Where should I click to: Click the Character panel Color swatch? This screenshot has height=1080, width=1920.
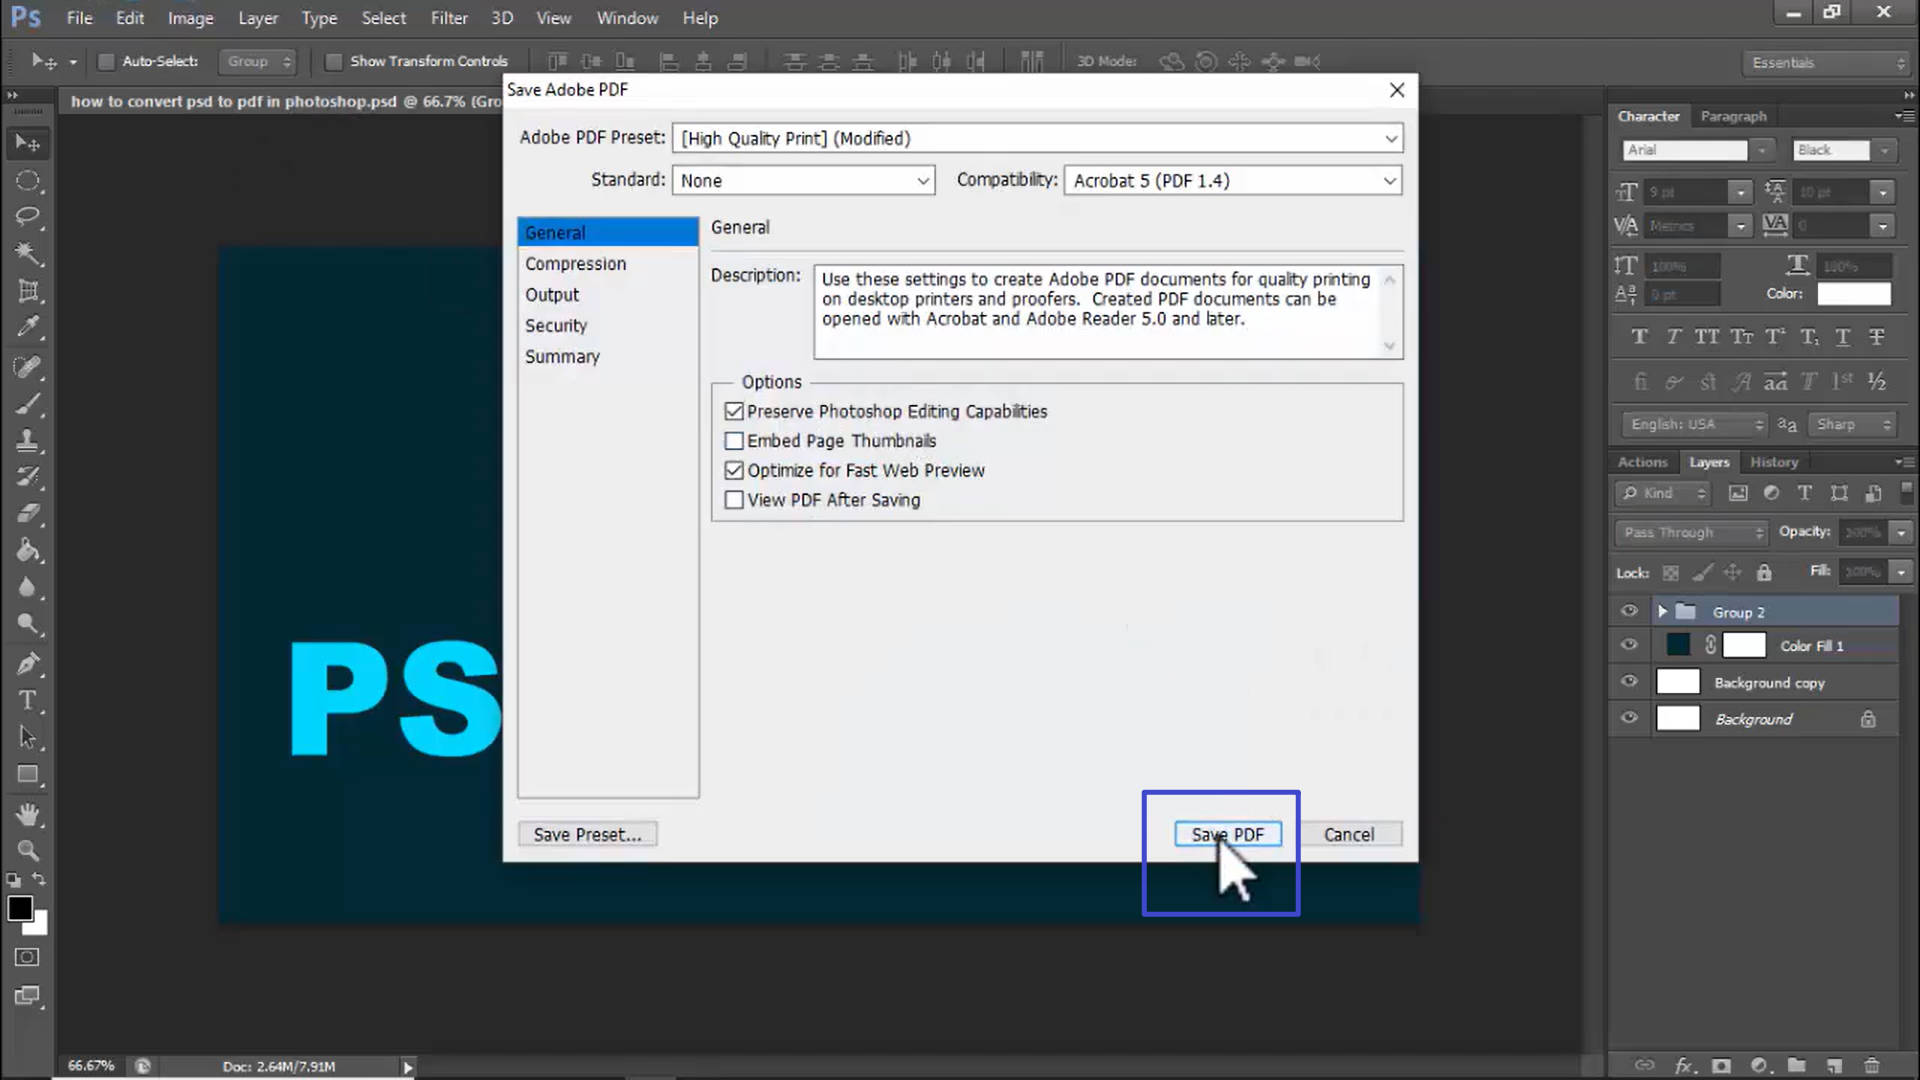1854,294
